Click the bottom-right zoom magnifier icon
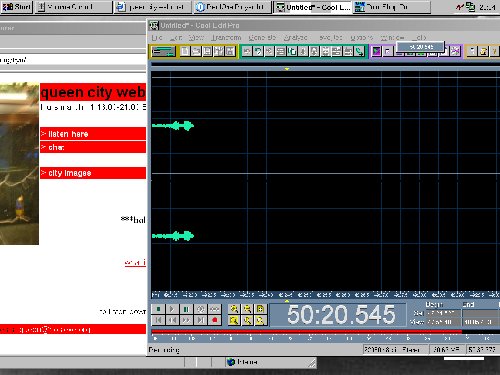 coord(260,320)
